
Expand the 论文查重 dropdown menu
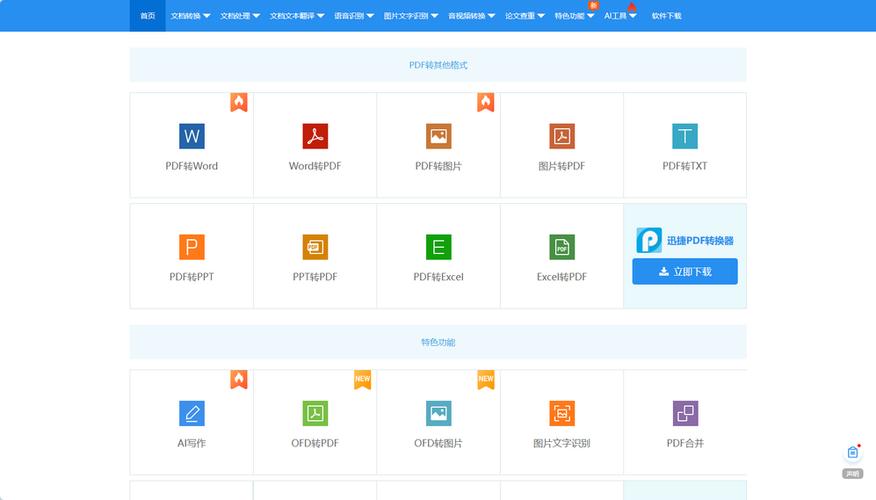[x=525, y=16]
